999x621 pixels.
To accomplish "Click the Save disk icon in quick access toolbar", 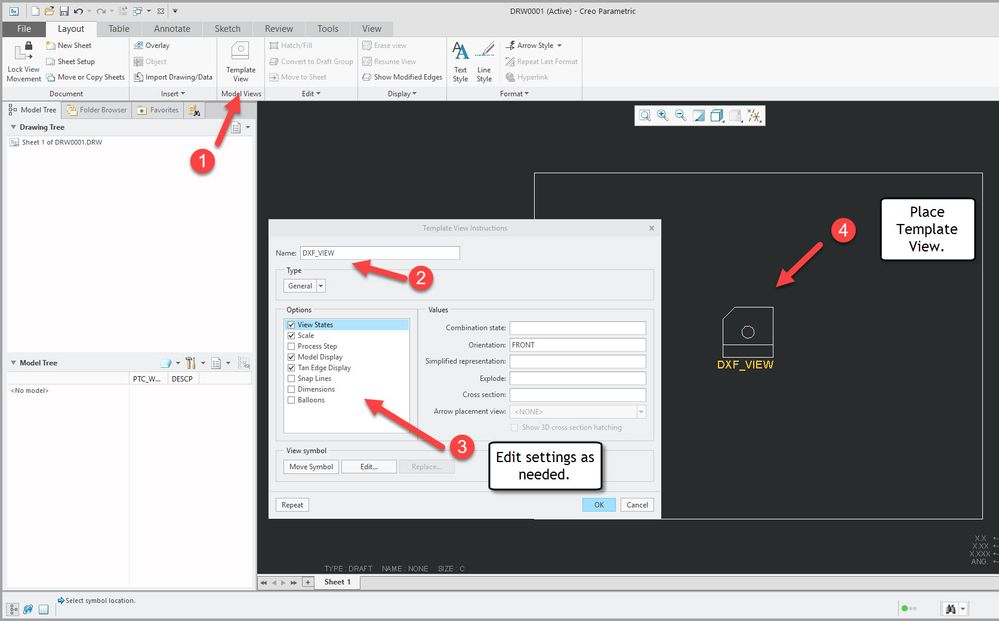I will 64,11.
